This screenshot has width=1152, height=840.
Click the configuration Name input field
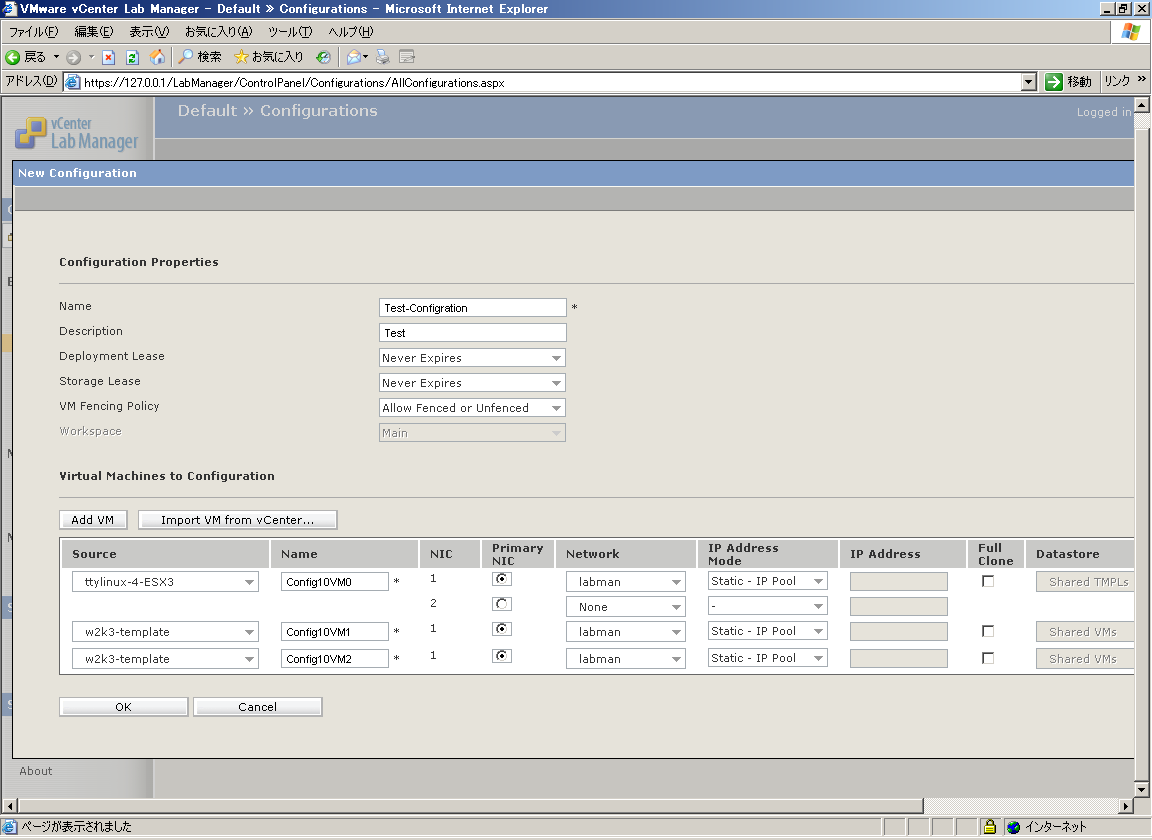(x=472, y=308)
